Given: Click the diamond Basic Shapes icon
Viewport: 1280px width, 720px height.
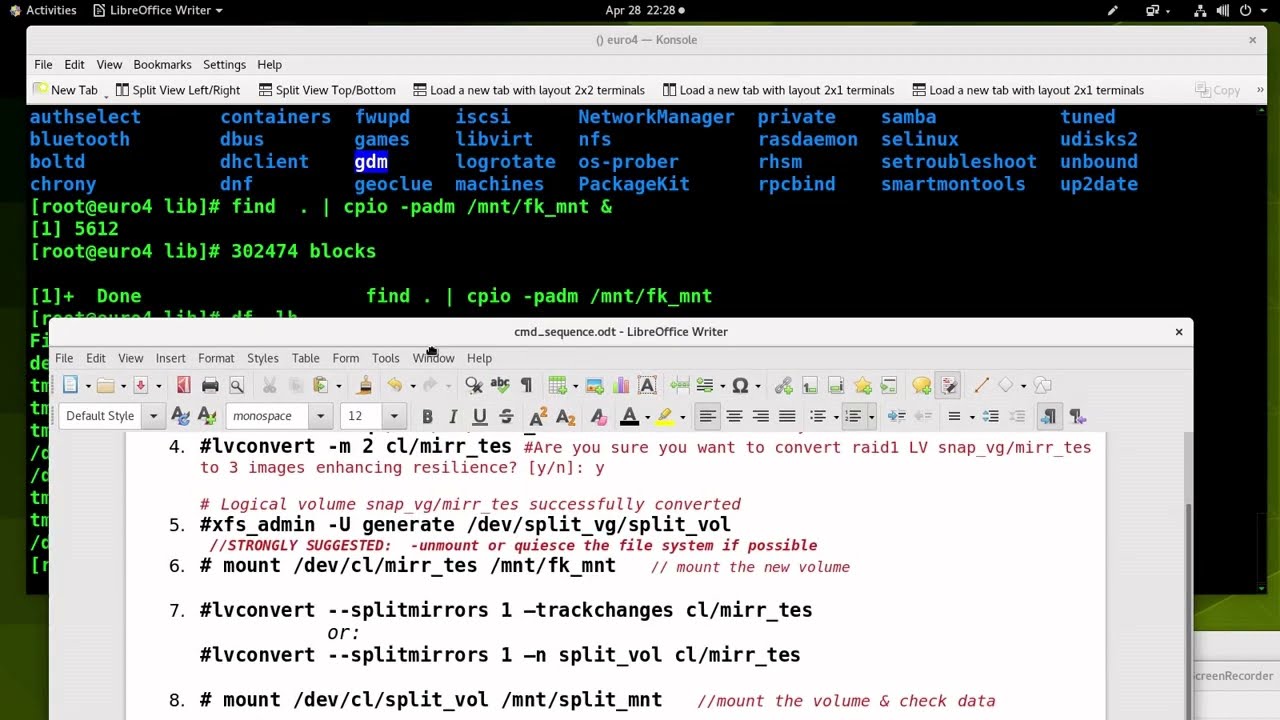Looking at the screenshot, I should [x=1005, y=385].
